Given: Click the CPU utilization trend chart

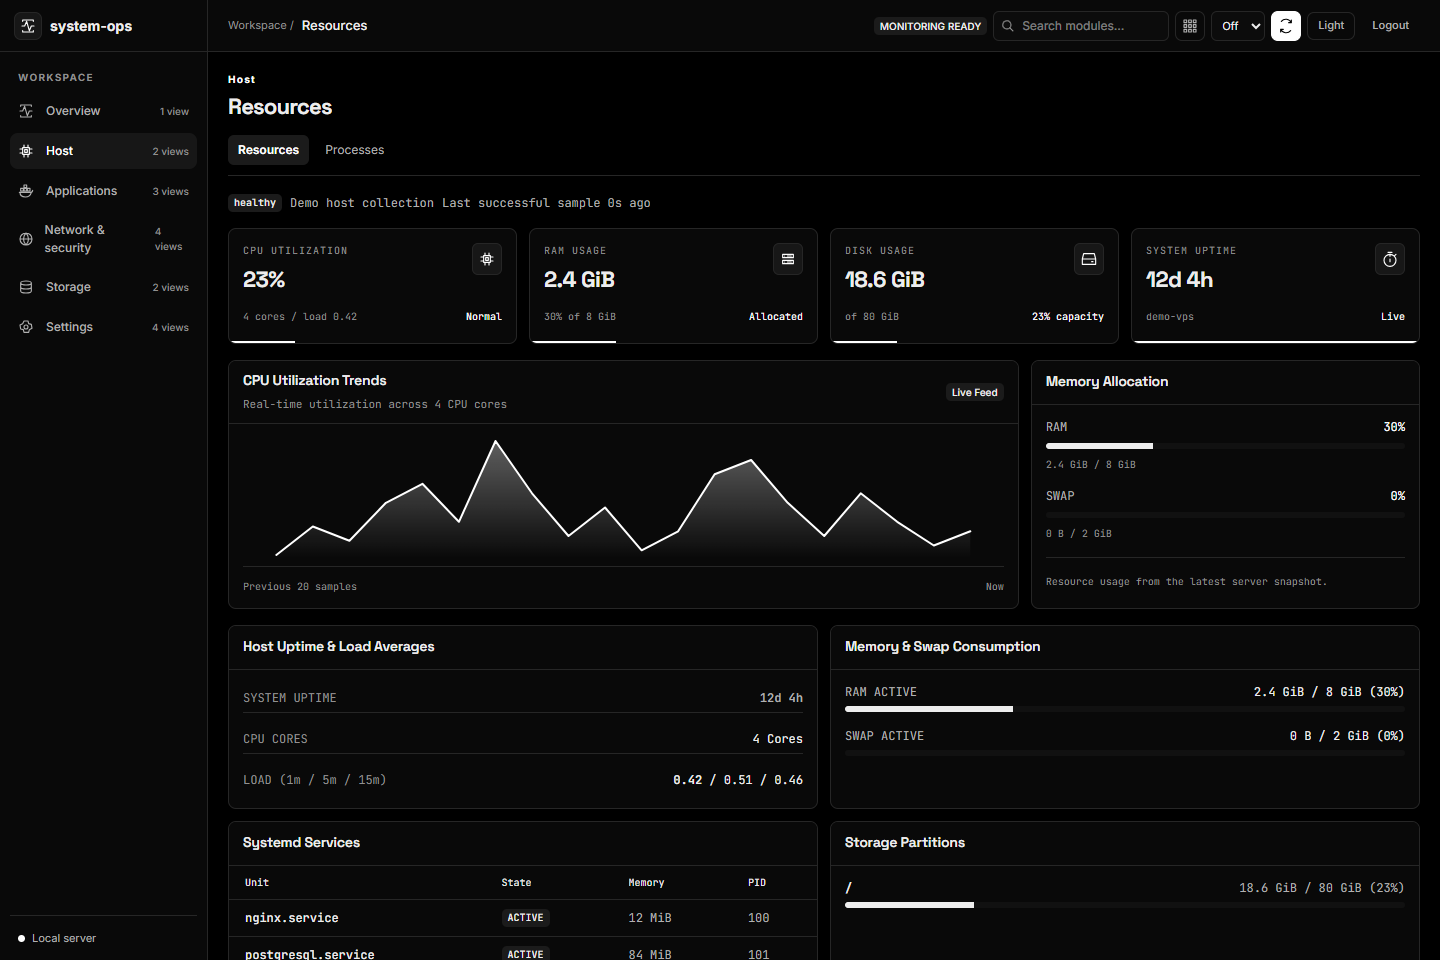Looking at the screenshot, I should pos(623,497).
